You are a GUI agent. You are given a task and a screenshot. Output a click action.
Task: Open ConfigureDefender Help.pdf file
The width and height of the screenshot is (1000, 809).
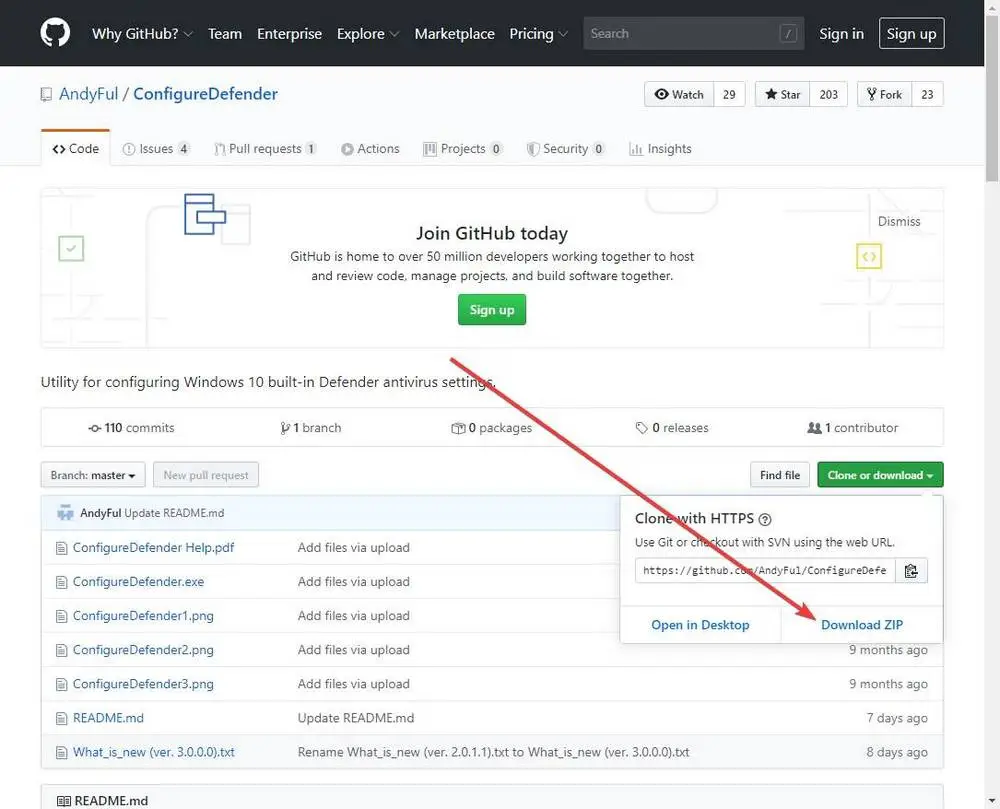coord(153,548)
